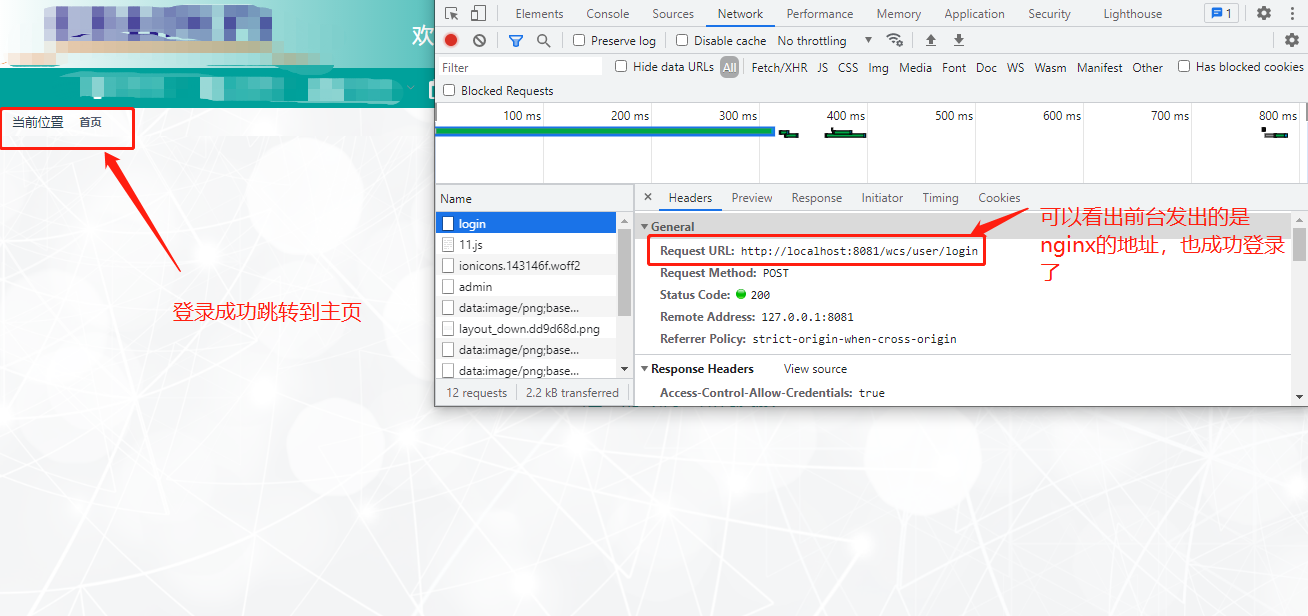1308x616 pixels.
Task: Select the login request row
Action: (527, 224)
